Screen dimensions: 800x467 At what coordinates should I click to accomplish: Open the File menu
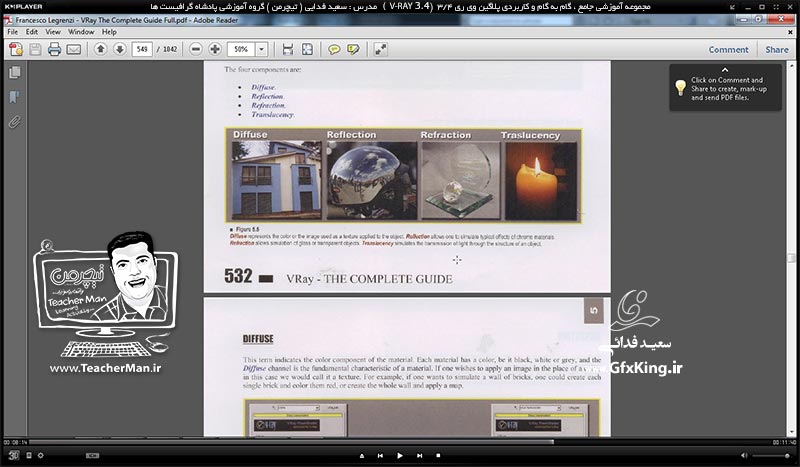click(13, 32)
